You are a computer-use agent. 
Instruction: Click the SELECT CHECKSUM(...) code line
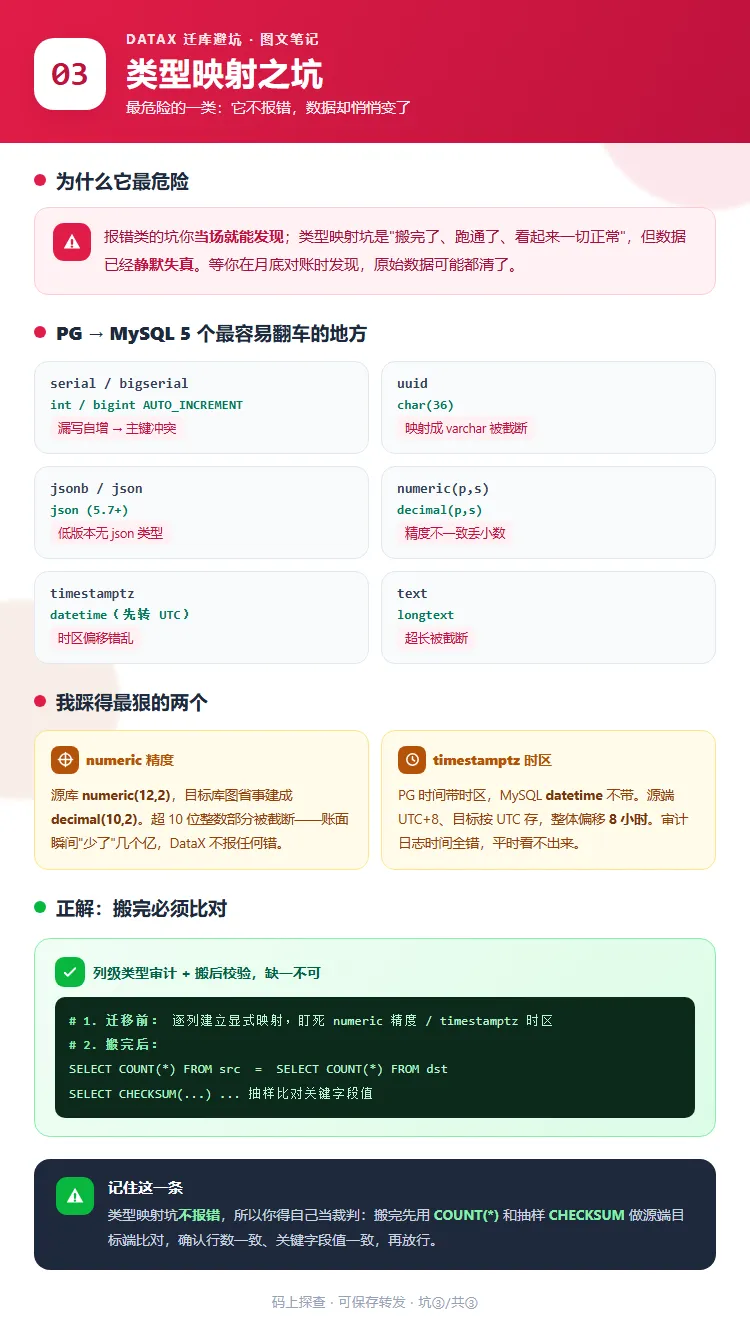[221, 1093]
